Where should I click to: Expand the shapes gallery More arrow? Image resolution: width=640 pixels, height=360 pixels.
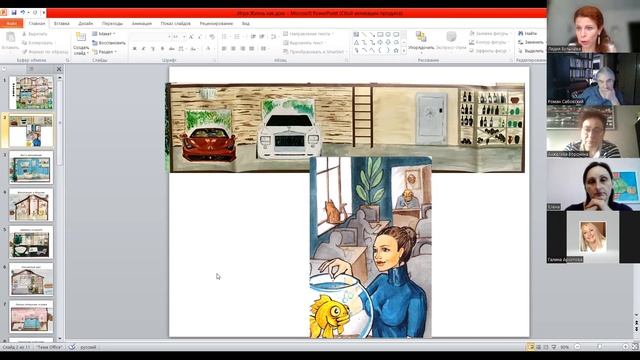coord(404,51)
